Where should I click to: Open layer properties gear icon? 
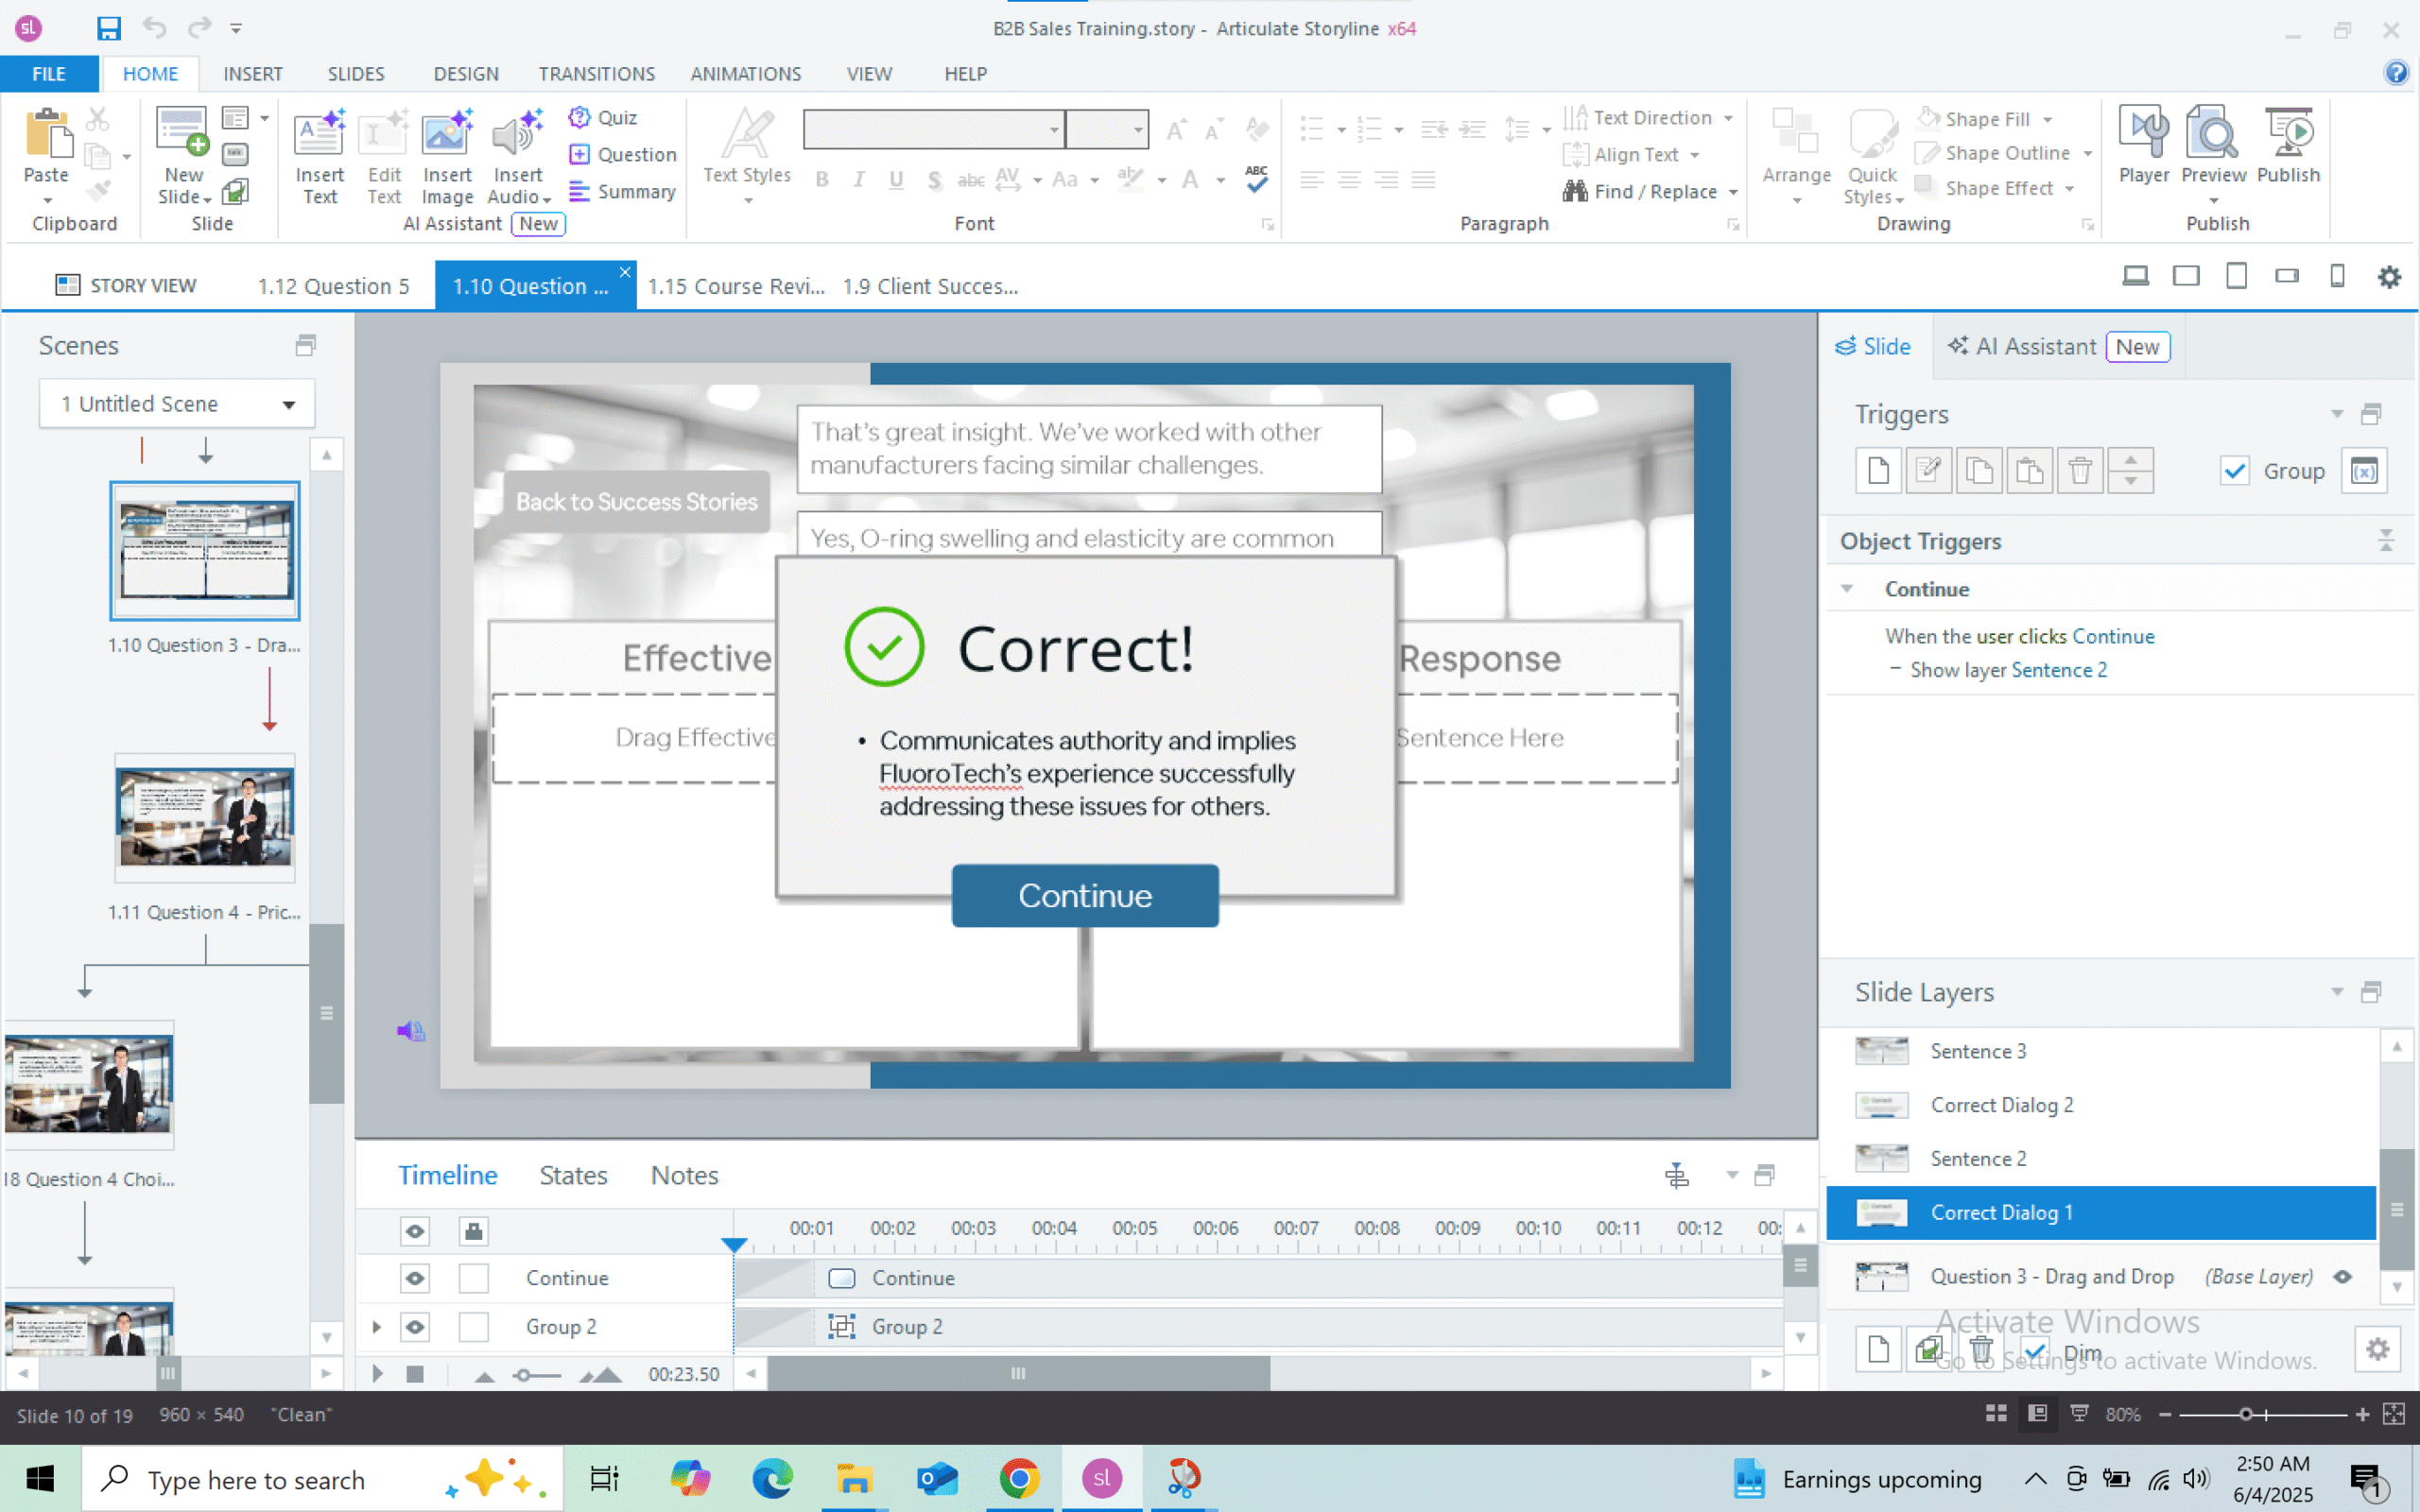2377,1349
